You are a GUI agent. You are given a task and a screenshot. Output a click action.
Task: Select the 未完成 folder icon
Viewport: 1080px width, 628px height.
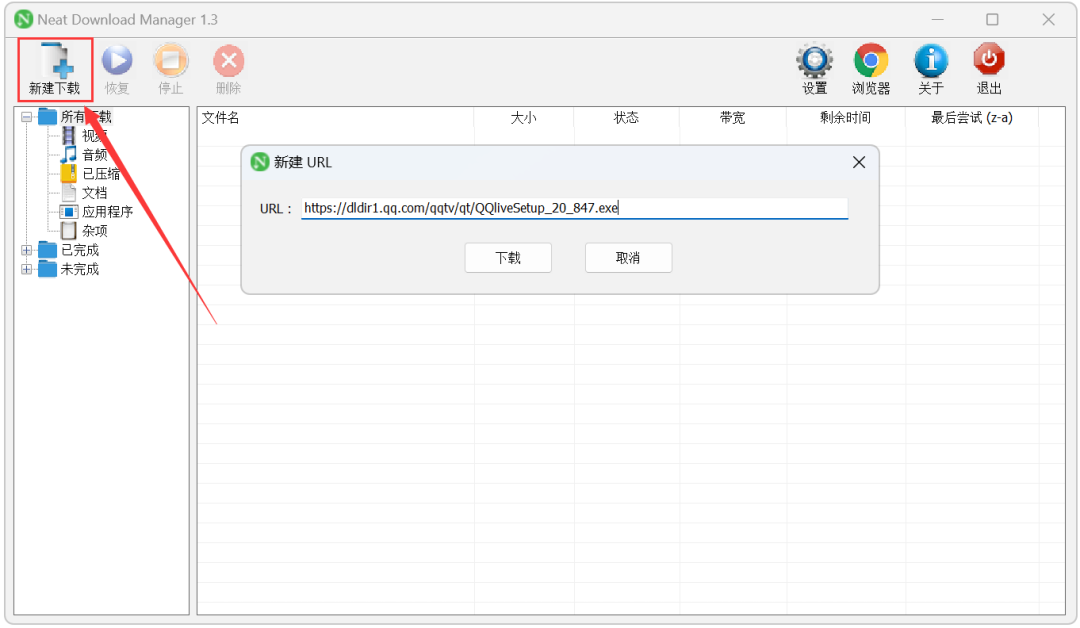tap(48, 269)
